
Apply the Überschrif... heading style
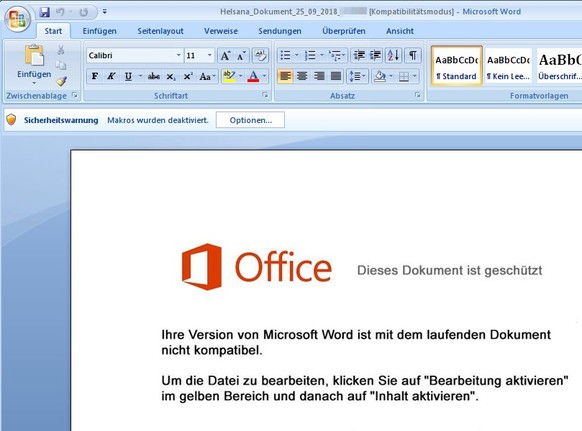pos(560,66)
